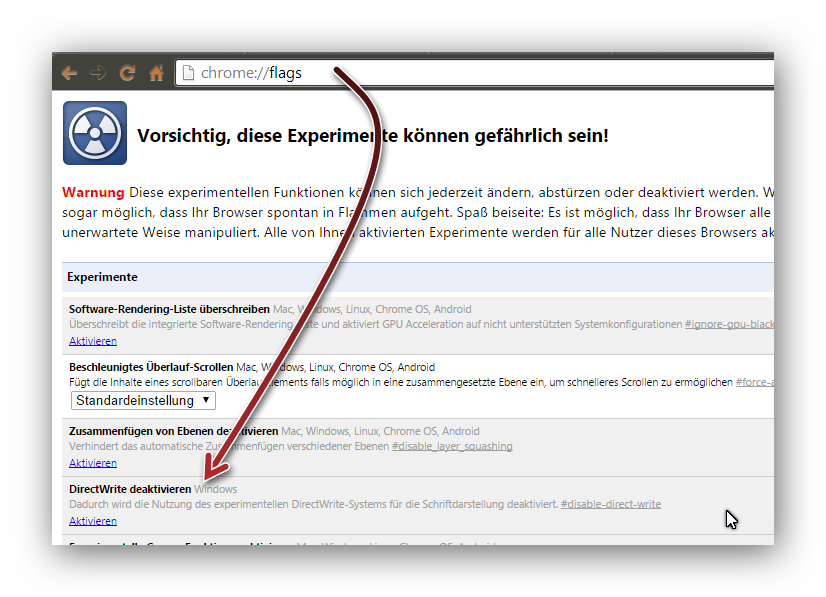Open the #disable_layer_squashing anchor link
This screenshot has width=826, height=597.
point(452,446)
